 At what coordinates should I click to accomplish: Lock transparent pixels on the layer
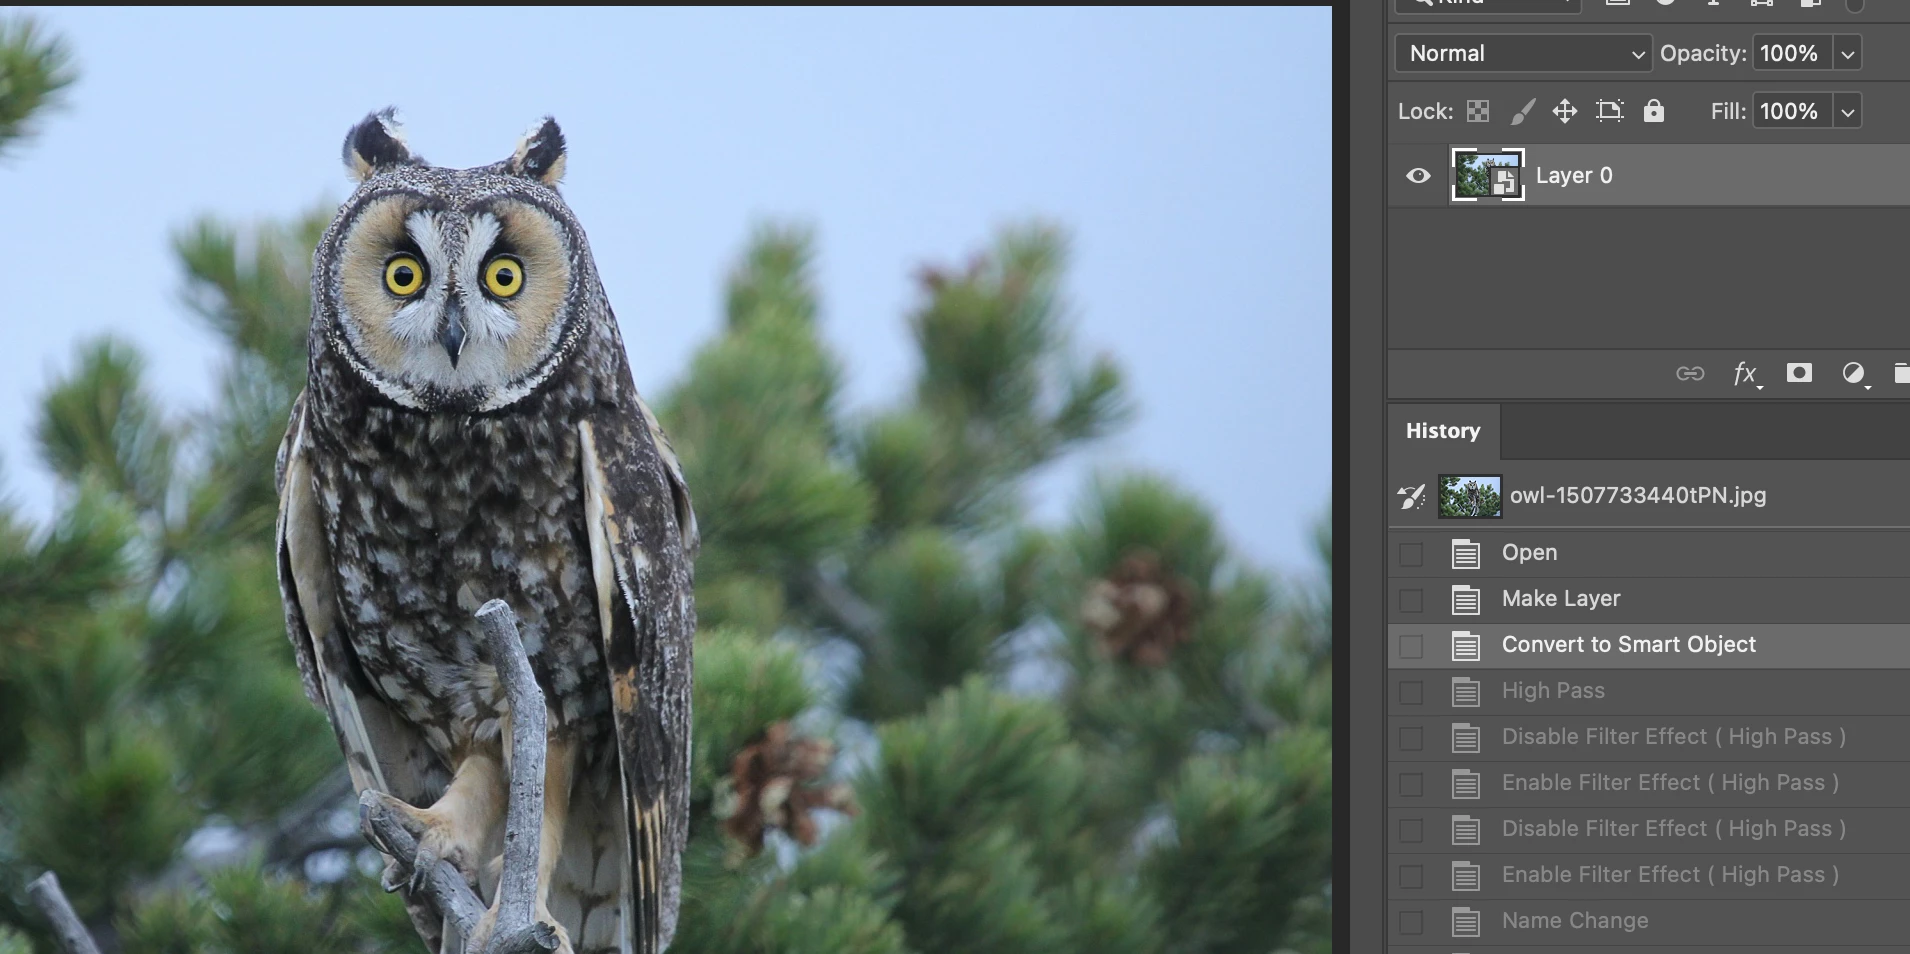pos(1478,111)
